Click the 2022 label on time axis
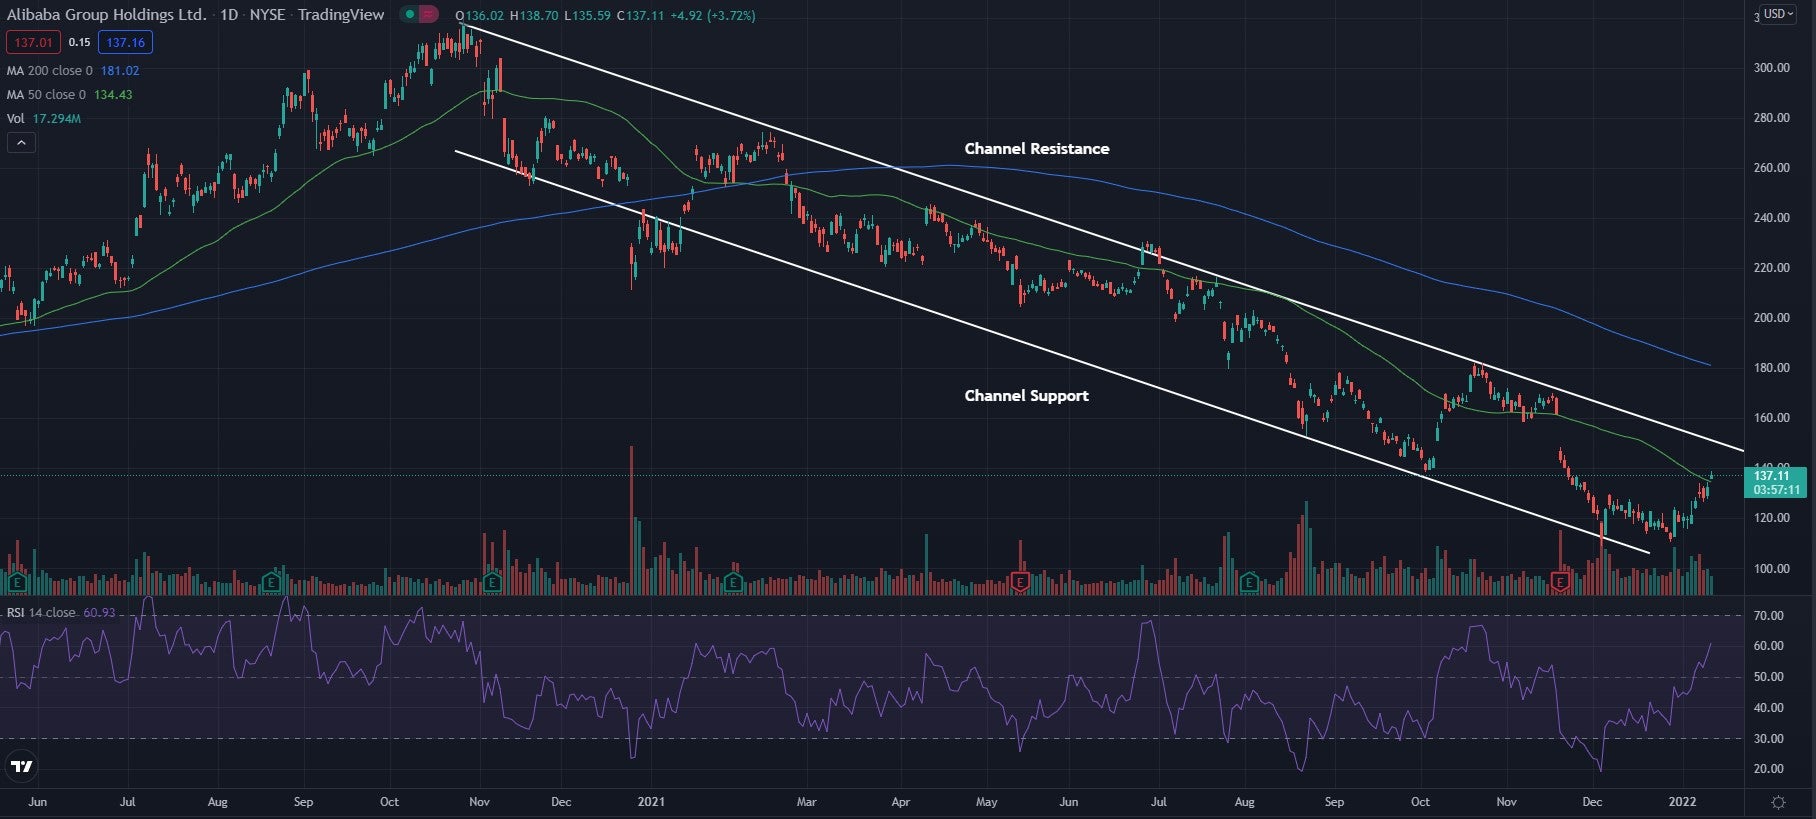 tap(1683, 802)
